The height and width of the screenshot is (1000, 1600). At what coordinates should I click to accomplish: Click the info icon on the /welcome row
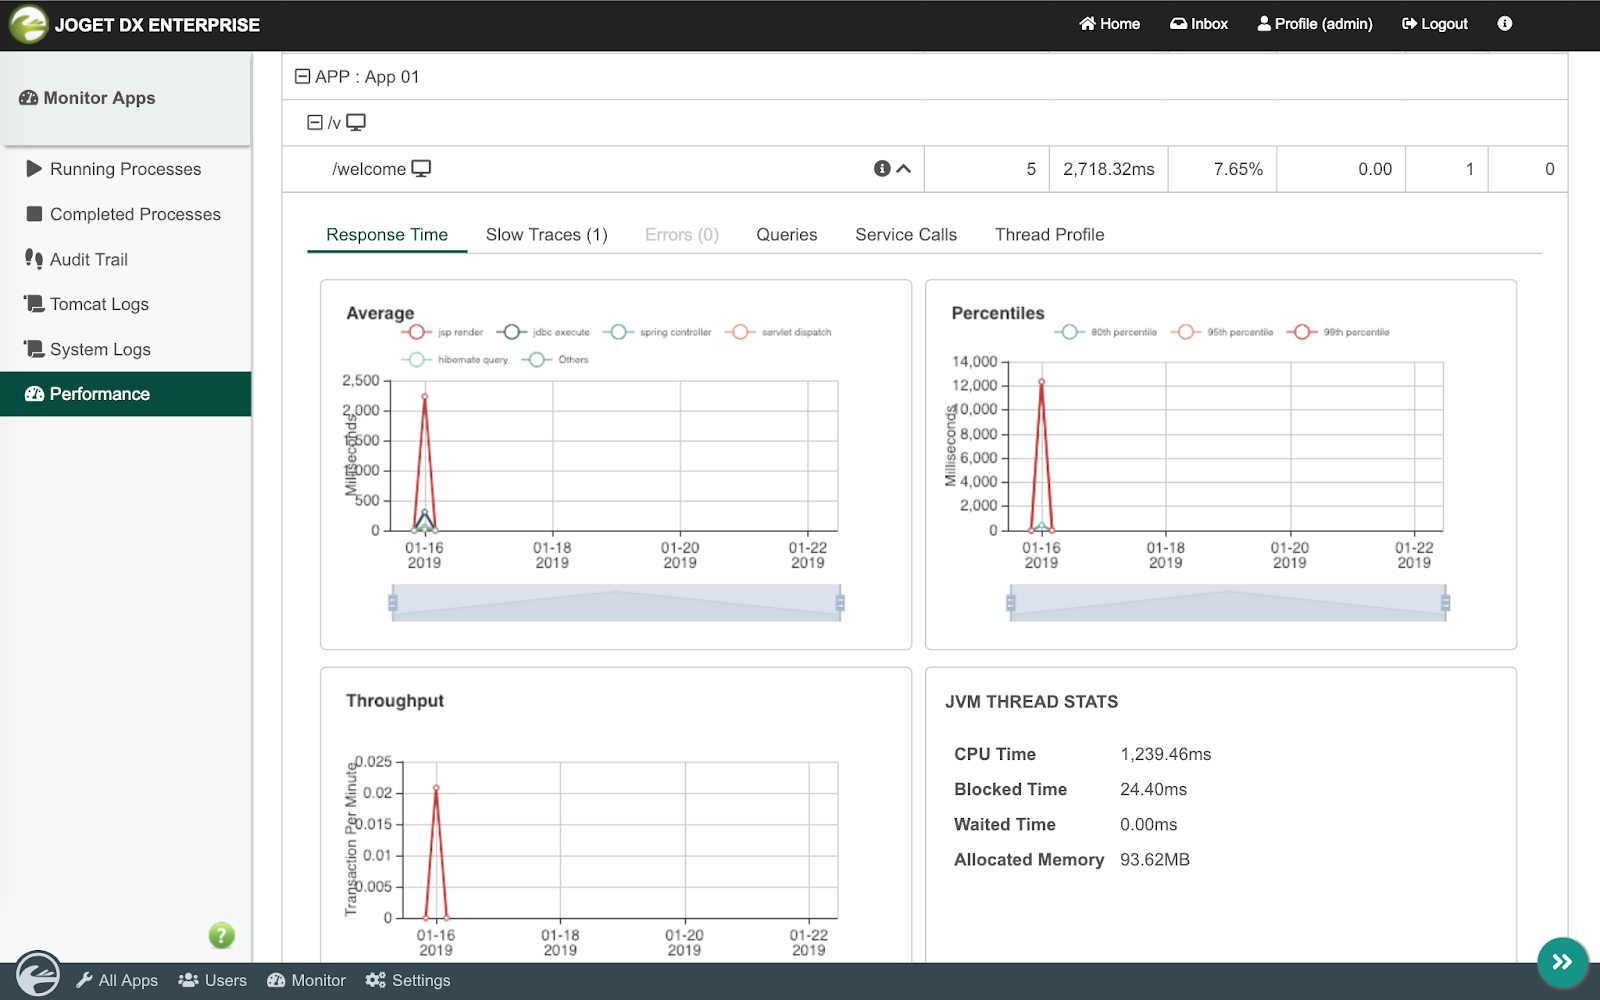tap(881, 169)
